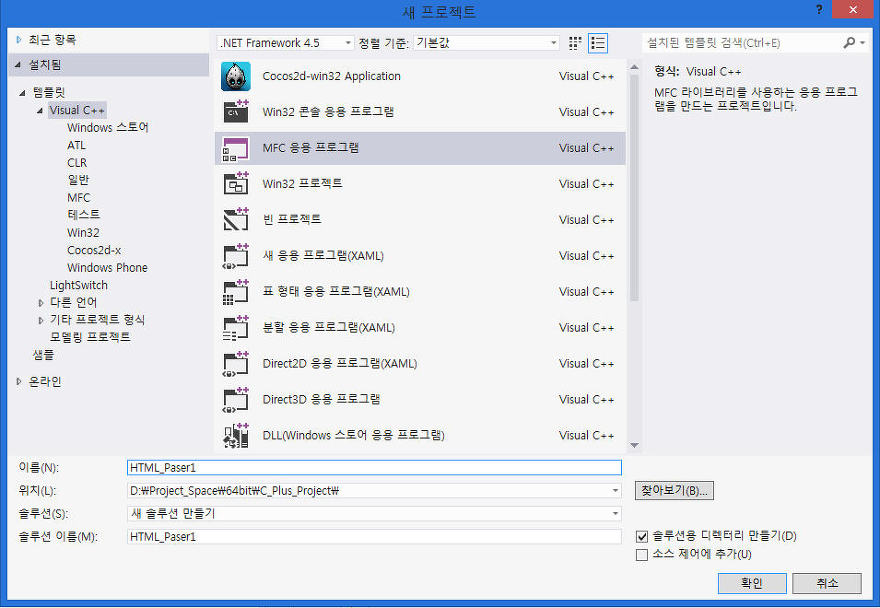Open the .NET Framework 4.5 dropdown
Screen dimensions: 880x608
(285, 43)
